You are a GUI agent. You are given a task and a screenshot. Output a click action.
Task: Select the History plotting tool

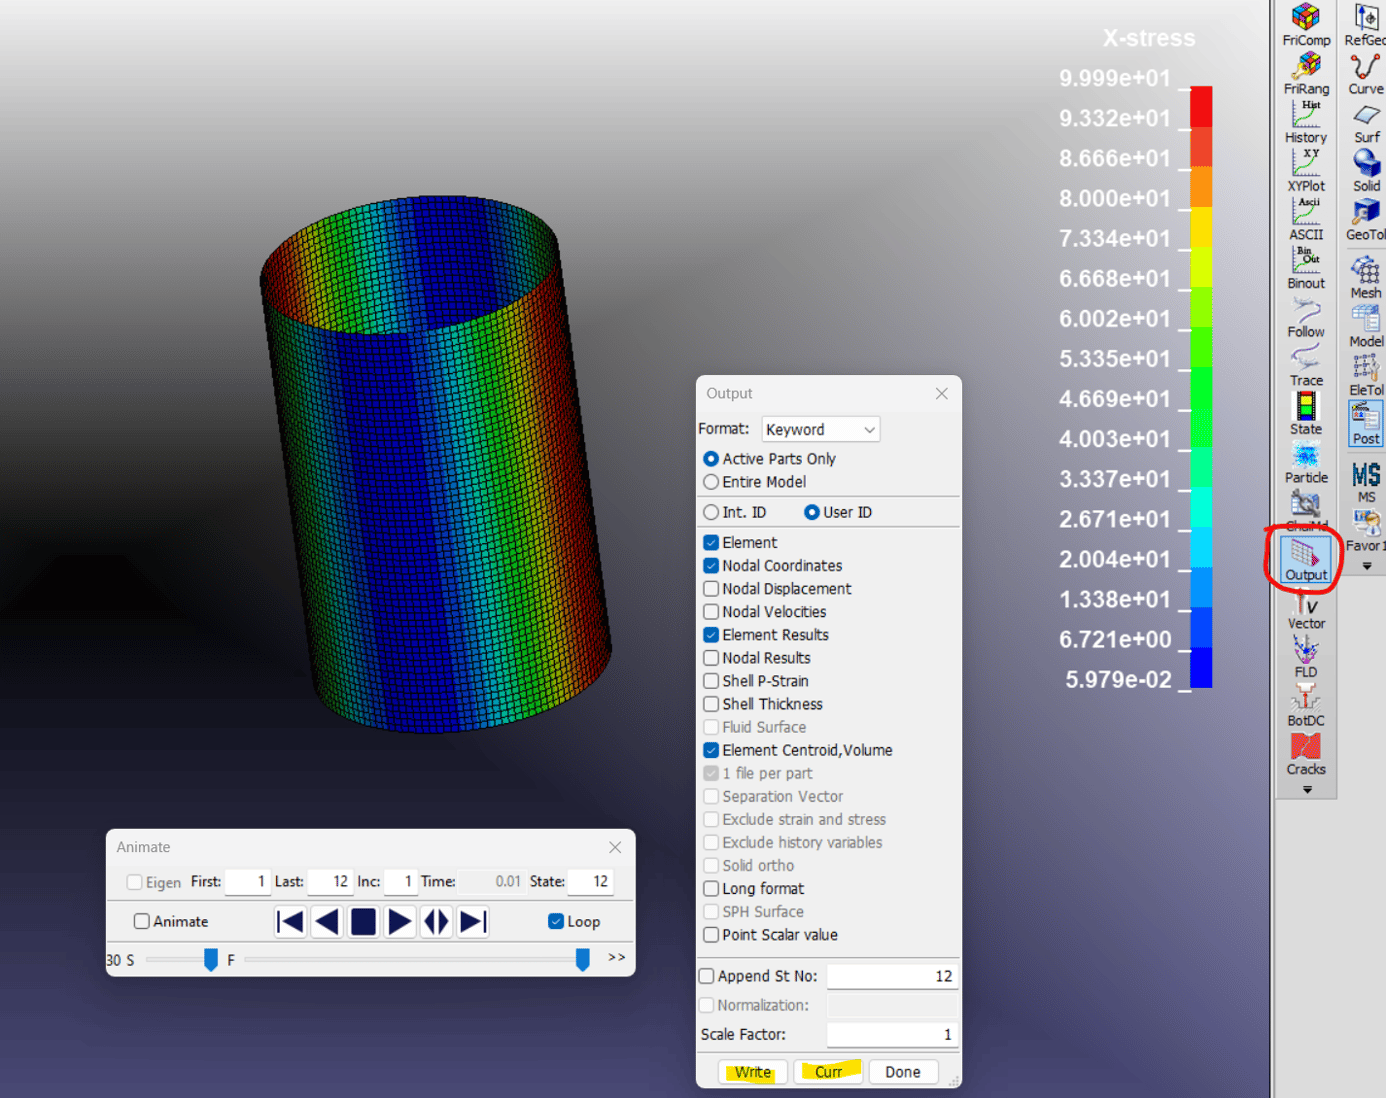[1305, 121]
